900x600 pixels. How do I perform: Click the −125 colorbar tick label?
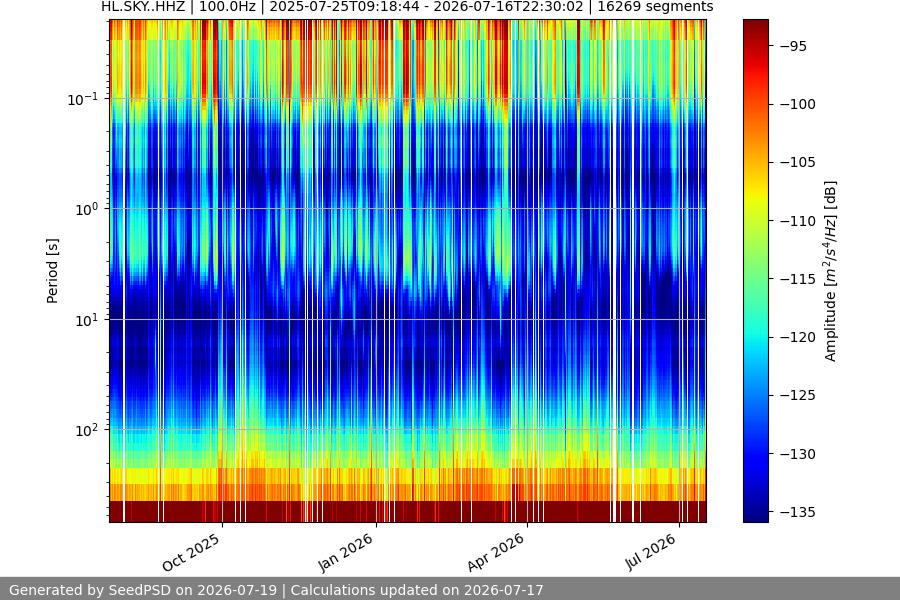coord(797,395)
